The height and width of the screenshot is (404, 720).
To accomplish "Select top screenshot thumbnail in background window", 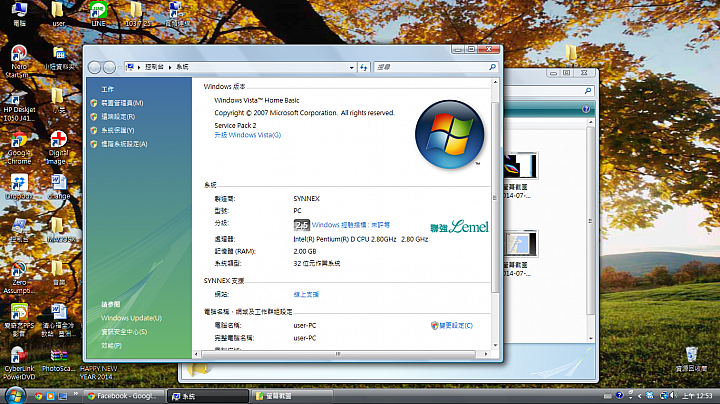I will click(521, 166).
